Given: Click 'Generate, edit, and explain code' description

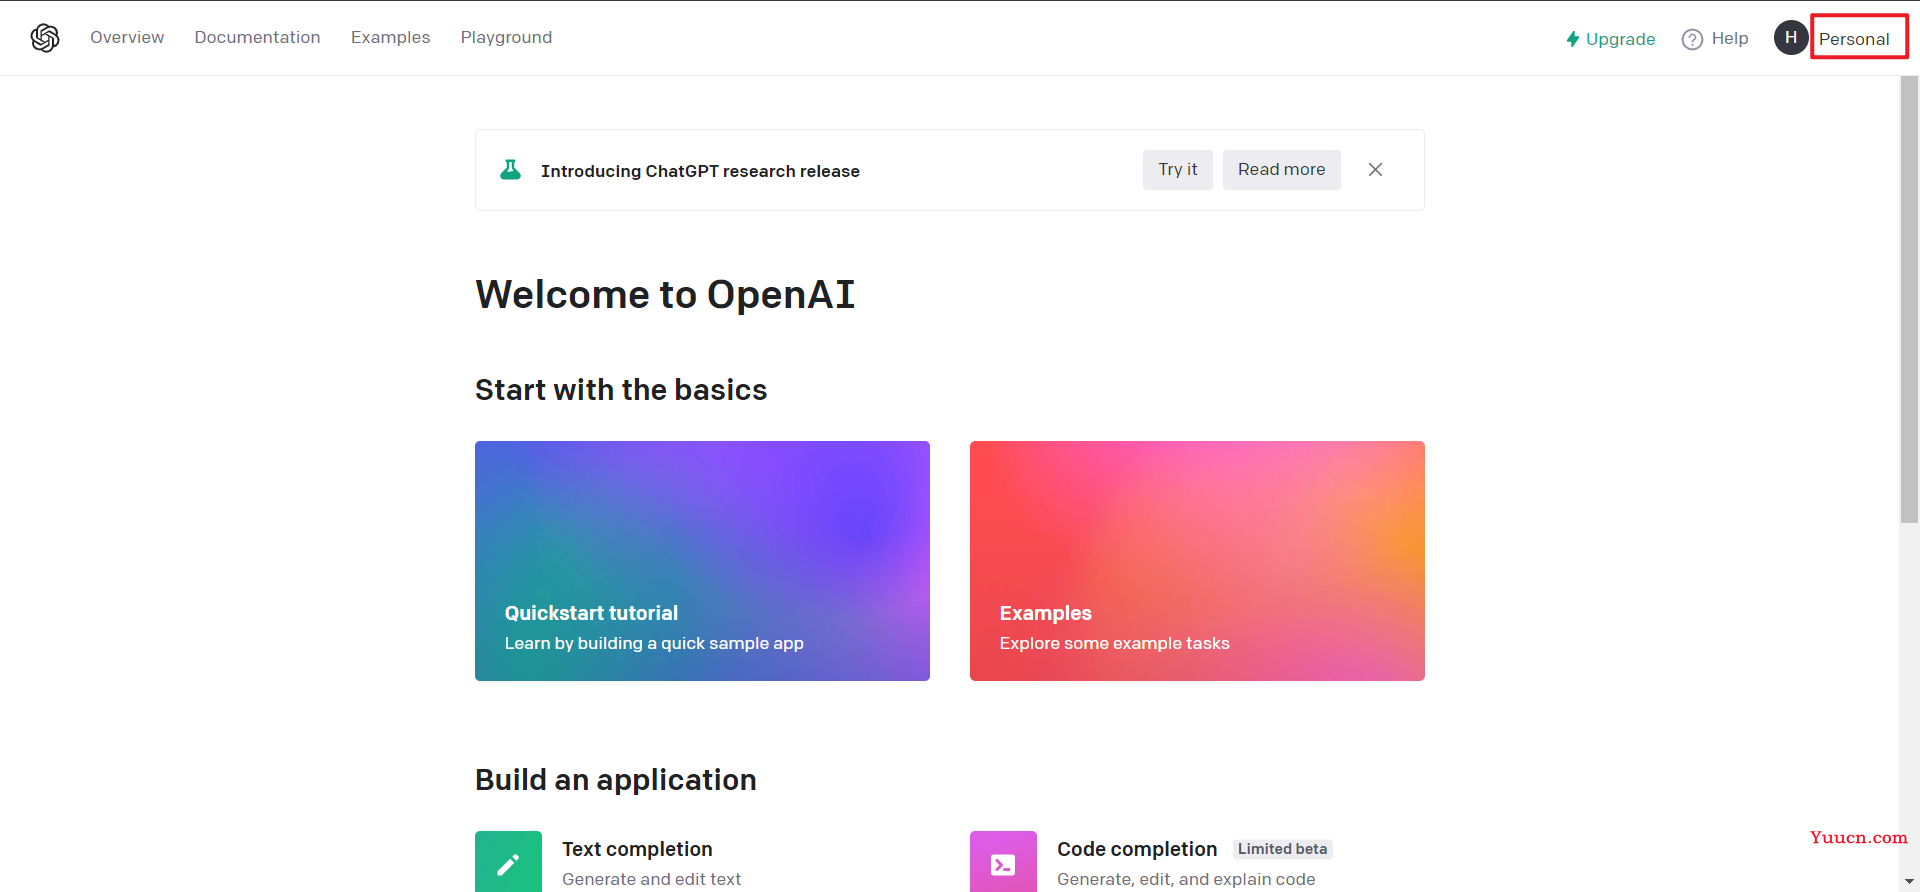Looking at the screenshot, I should point(1186,879).
